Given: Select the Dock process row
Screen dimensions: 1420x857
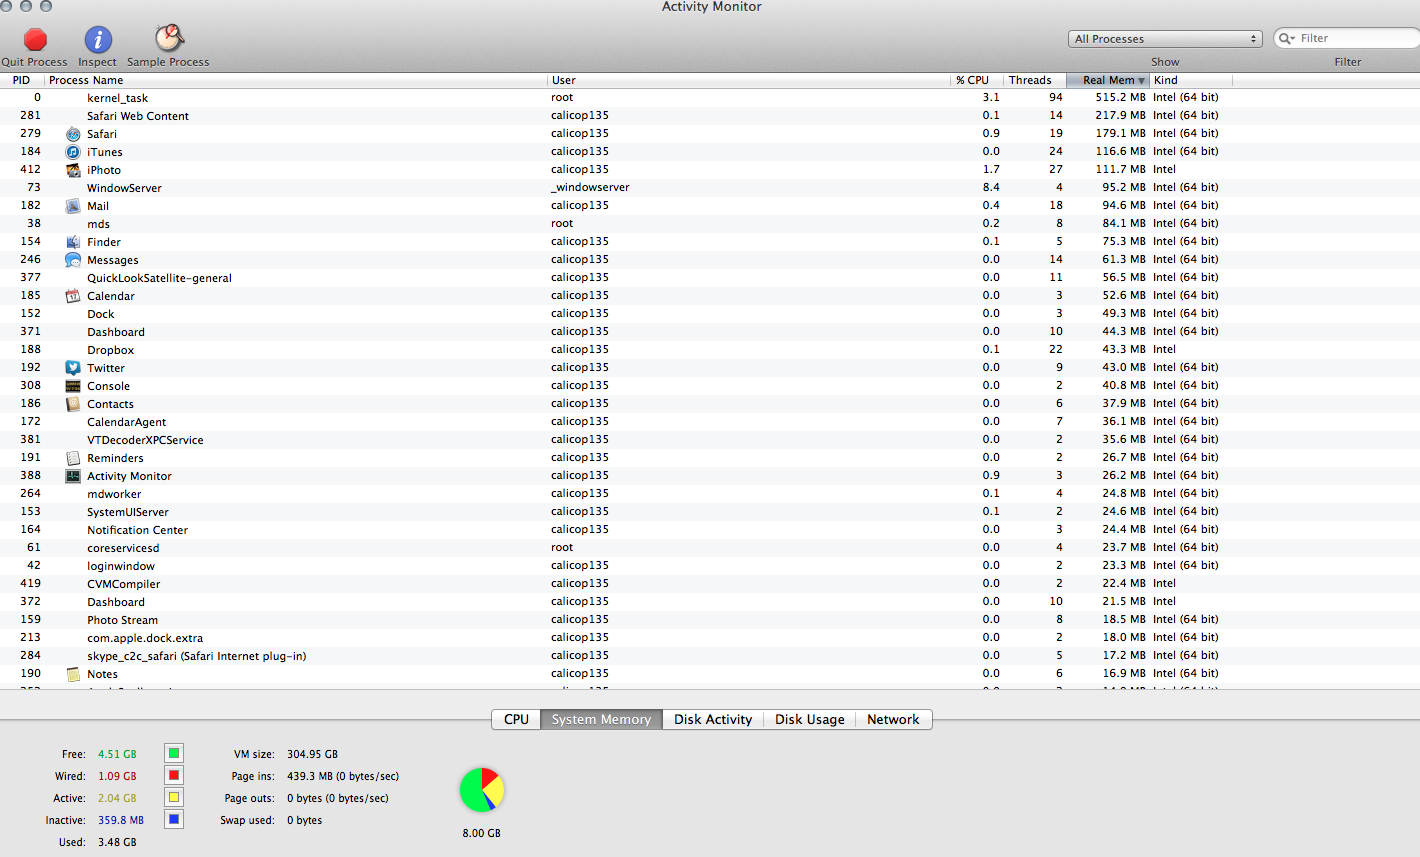Looking at the screenshot, I should [x=710, y=313].
